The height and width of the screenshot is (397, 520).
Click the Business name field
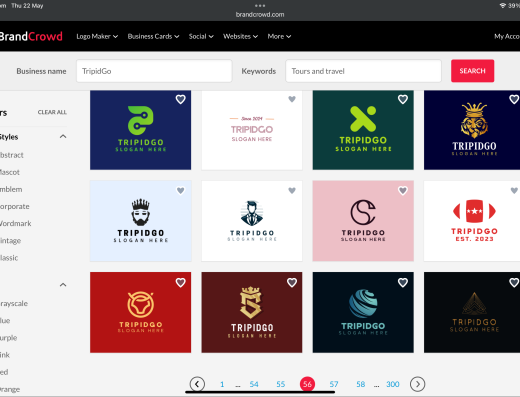tap(154, 71)
